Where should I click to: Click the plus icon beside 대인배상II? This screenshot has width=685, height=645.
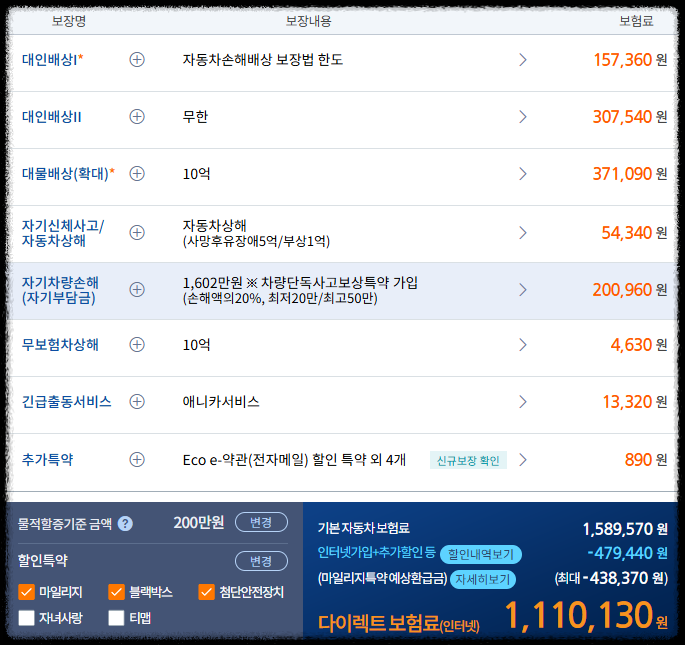(x=137, y=117)
